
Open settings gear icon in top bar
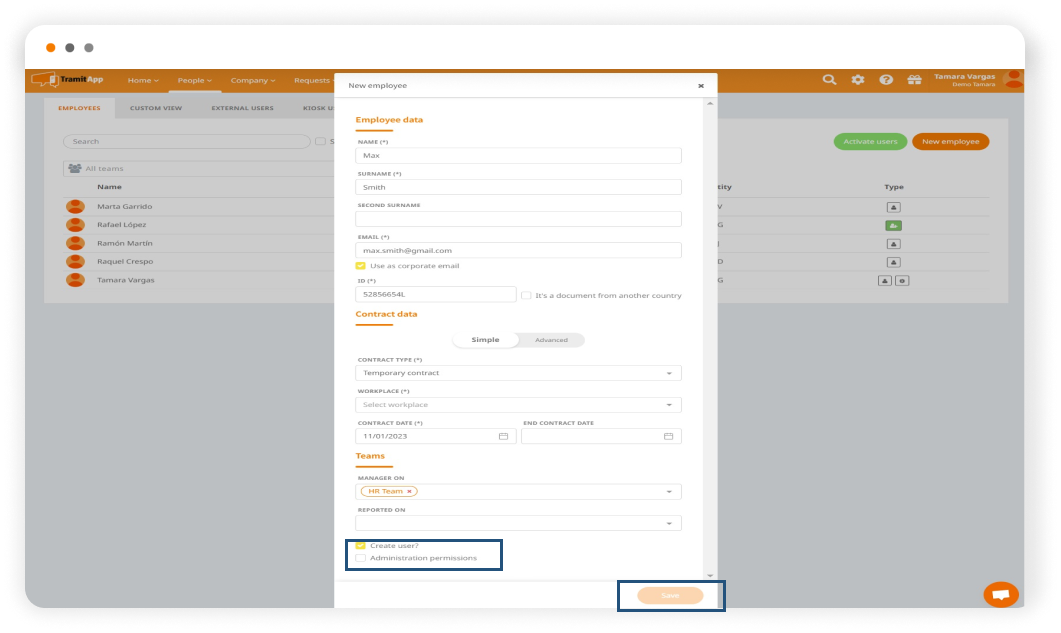(857, 80)
